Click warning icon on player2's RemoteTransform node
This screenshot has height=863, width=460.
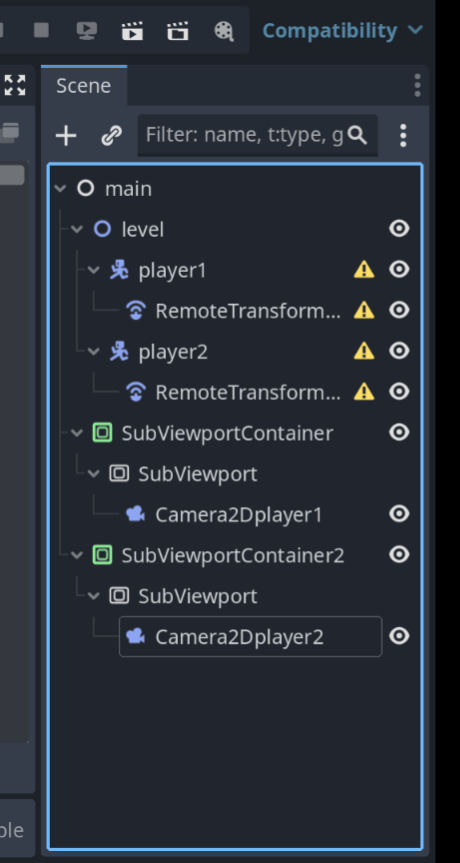[364, 392]
